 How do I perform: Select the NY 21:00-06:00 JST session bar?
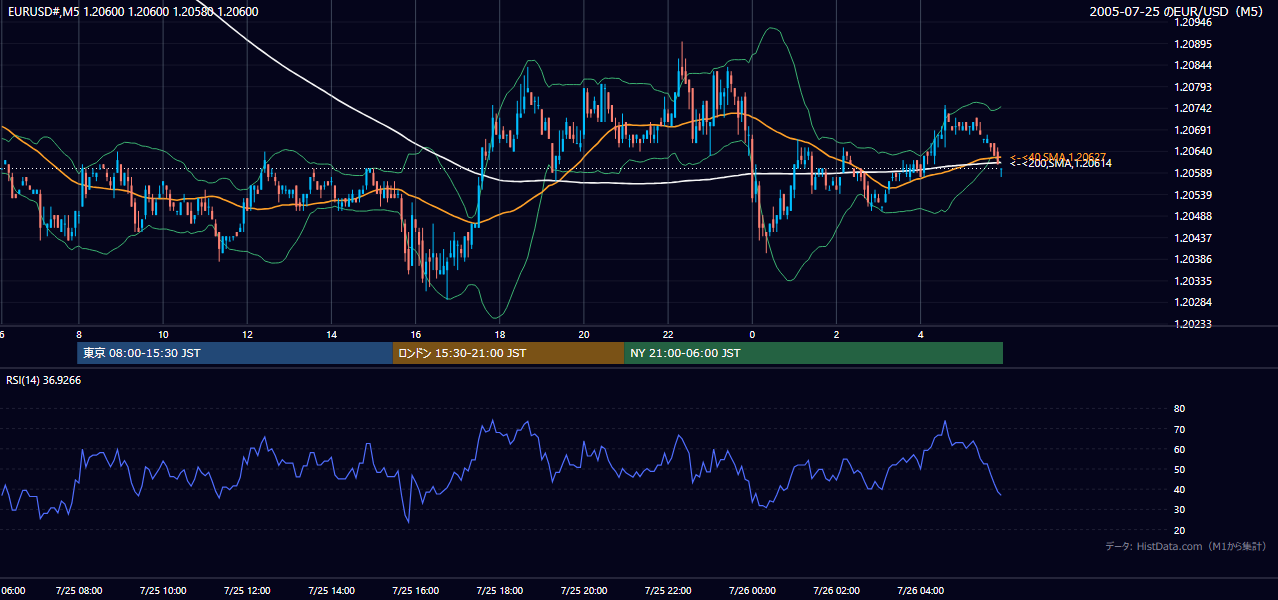pyautogui.click(x=813, y=353)
